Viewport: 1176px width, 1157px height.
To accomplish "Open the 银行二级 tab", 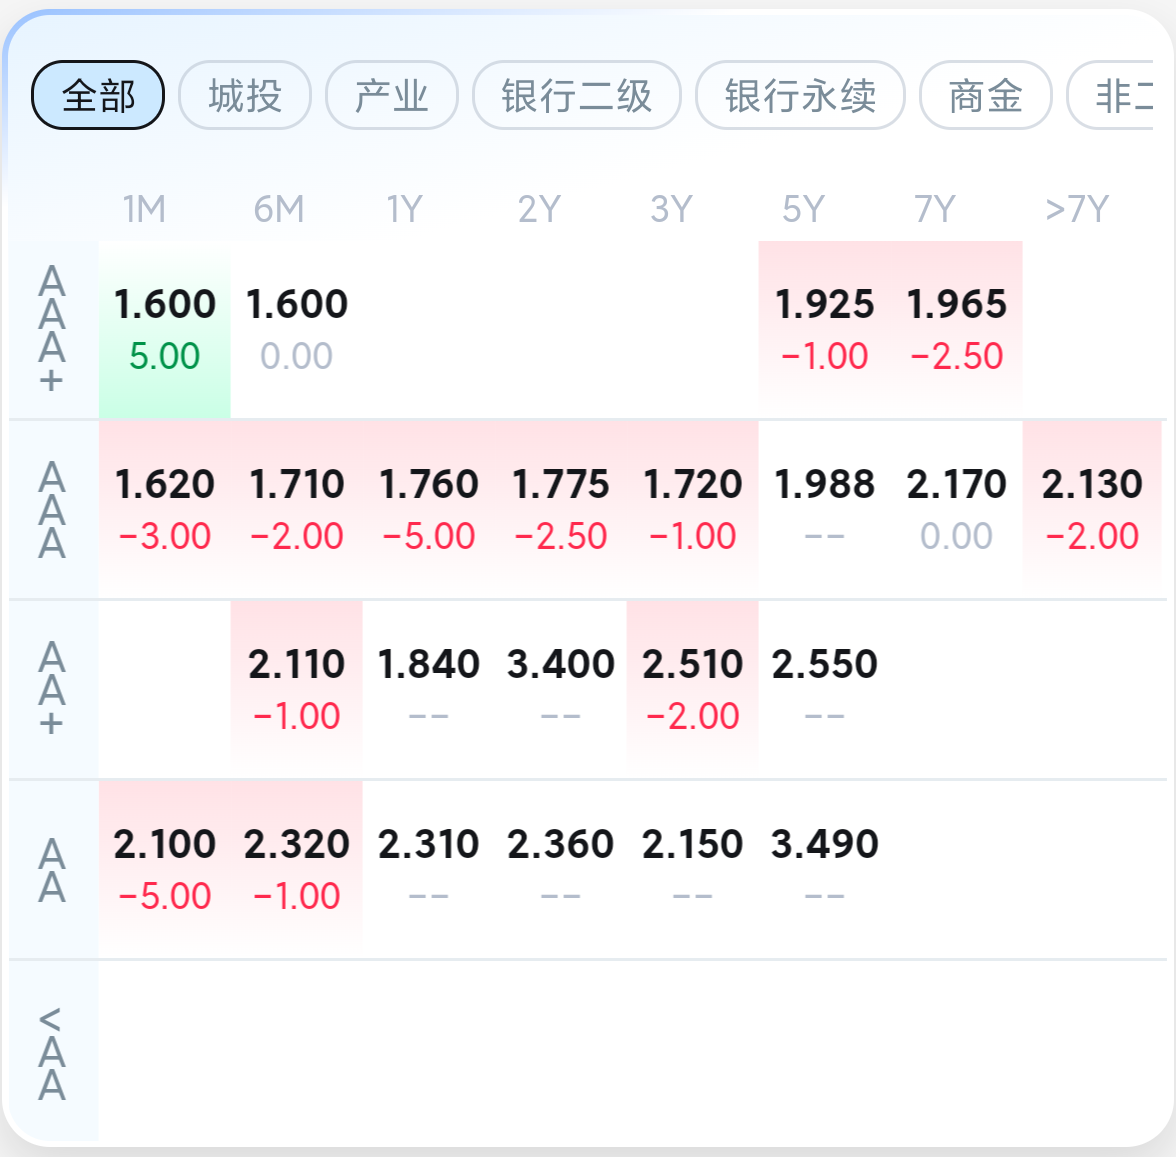I will (x=576, y=95).
